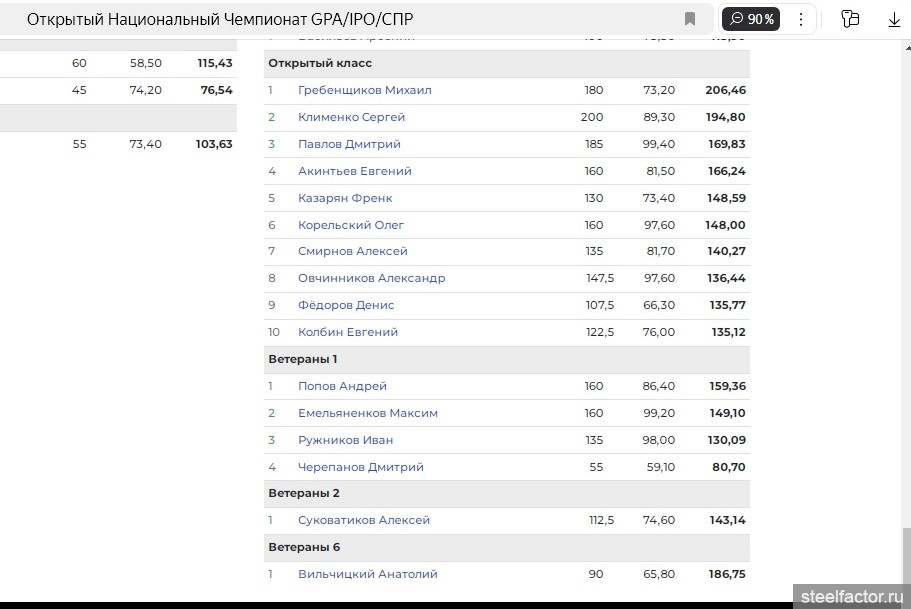Click the page title in the address bar

pyautogui.click(x=219, y=19)
